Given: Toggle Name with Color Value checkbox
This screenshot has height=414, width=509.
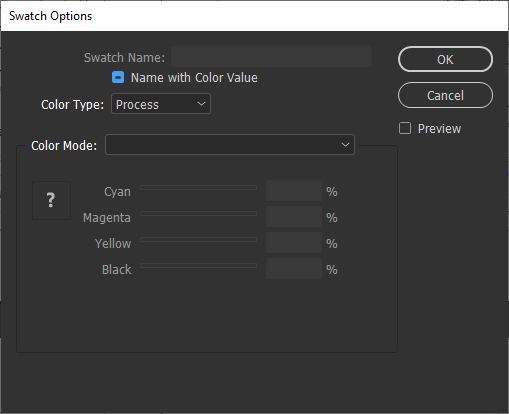Looking at the screenshot, I should [118, 77].
